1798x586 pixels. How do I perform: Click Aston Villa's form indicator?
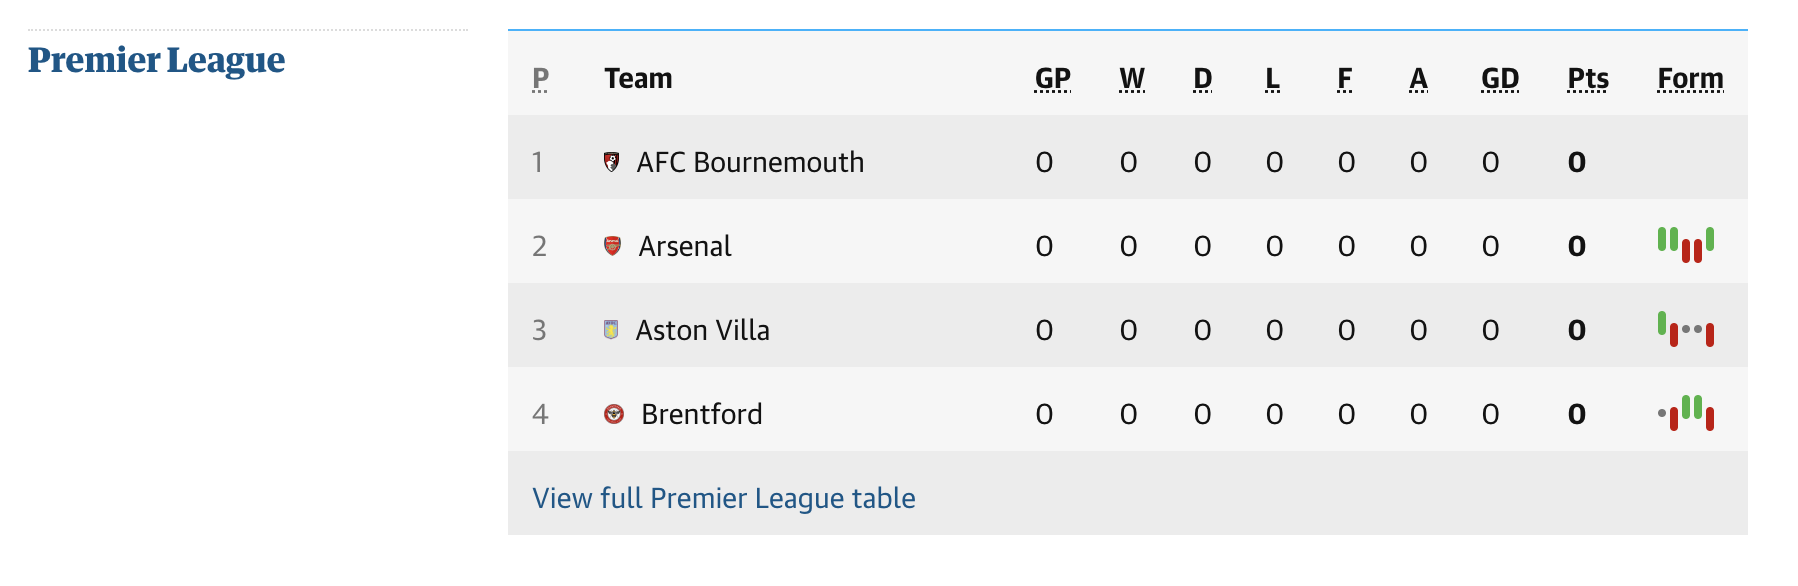[1686, 329]
